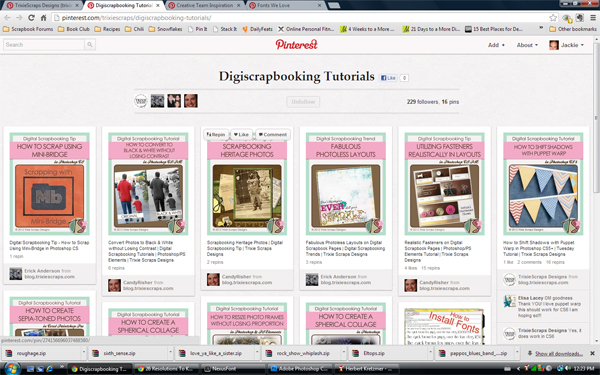
Task: Open the Book Club bookmark folder
Action: pos(73,29)
